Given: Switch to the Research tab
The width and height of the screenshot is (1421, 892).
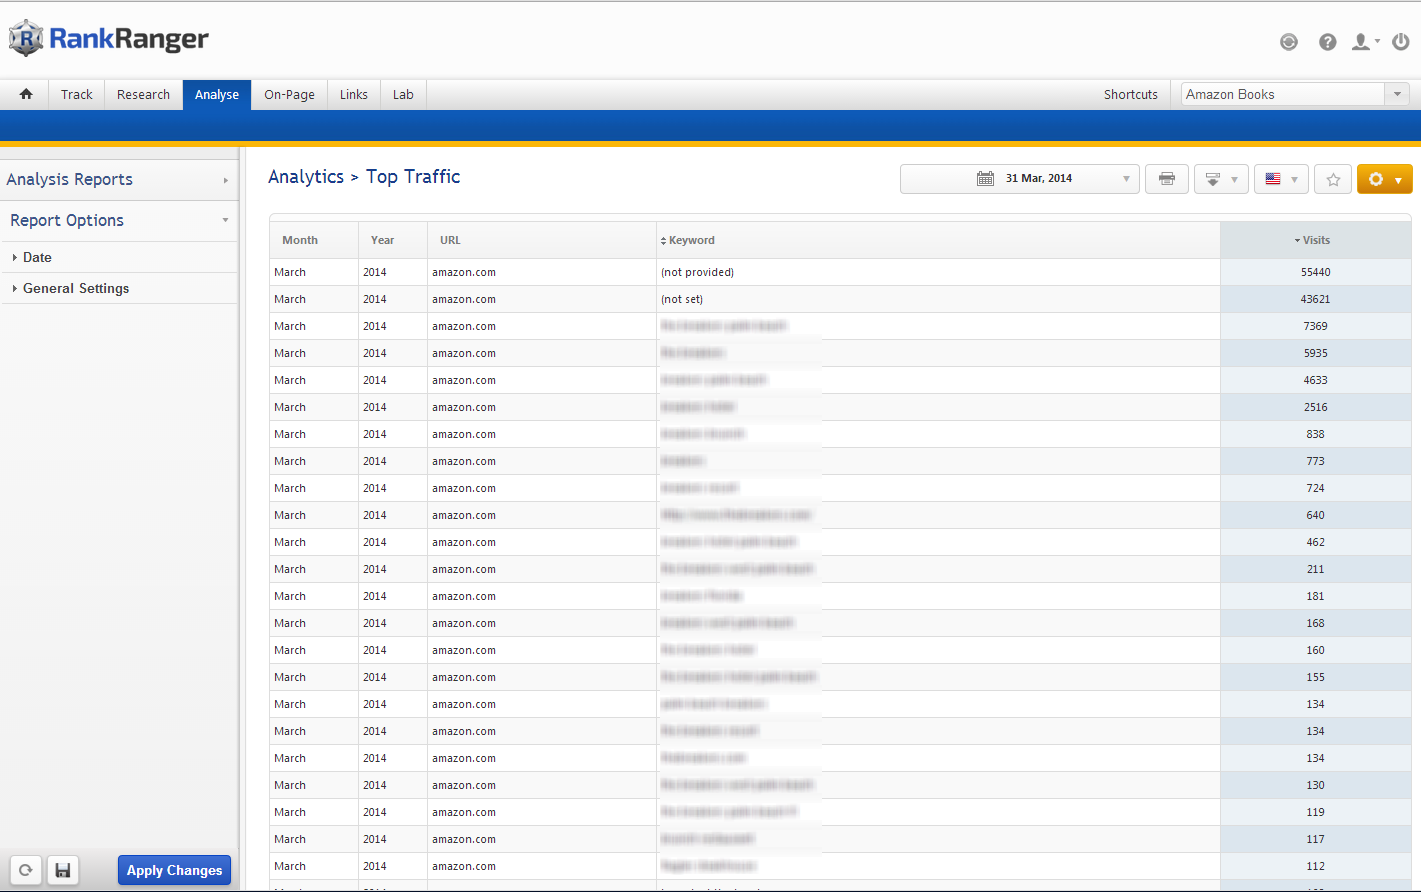Looking at the screenshot, I should 143,94.
